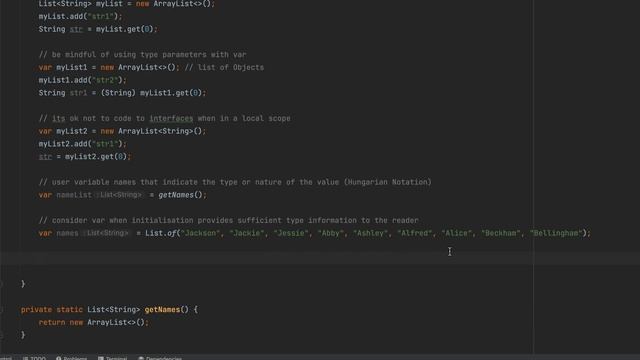
Task: Click the "Bellingham" string literal
Action: coord(556,233)
